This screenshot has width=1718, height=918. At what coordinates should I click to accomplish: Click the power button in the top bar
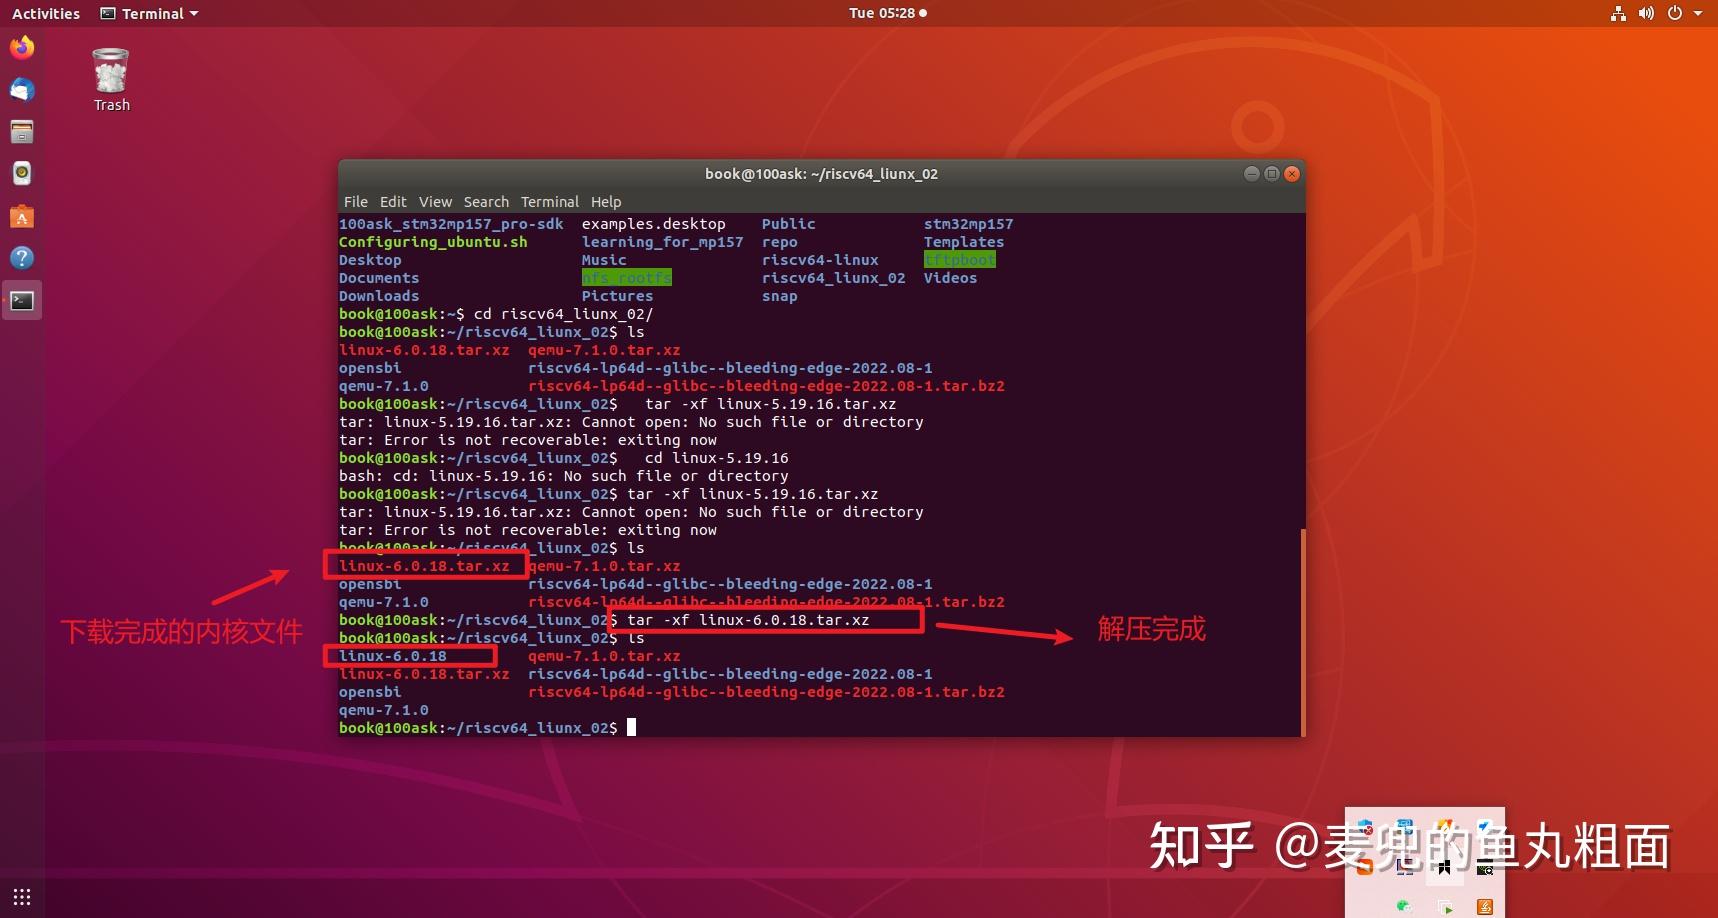point(1674,13)
